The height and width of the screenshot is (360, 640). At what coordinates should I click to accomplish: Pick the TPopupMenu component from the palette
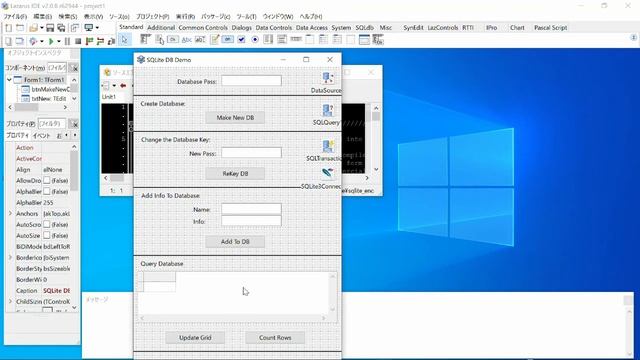[160, 40]
